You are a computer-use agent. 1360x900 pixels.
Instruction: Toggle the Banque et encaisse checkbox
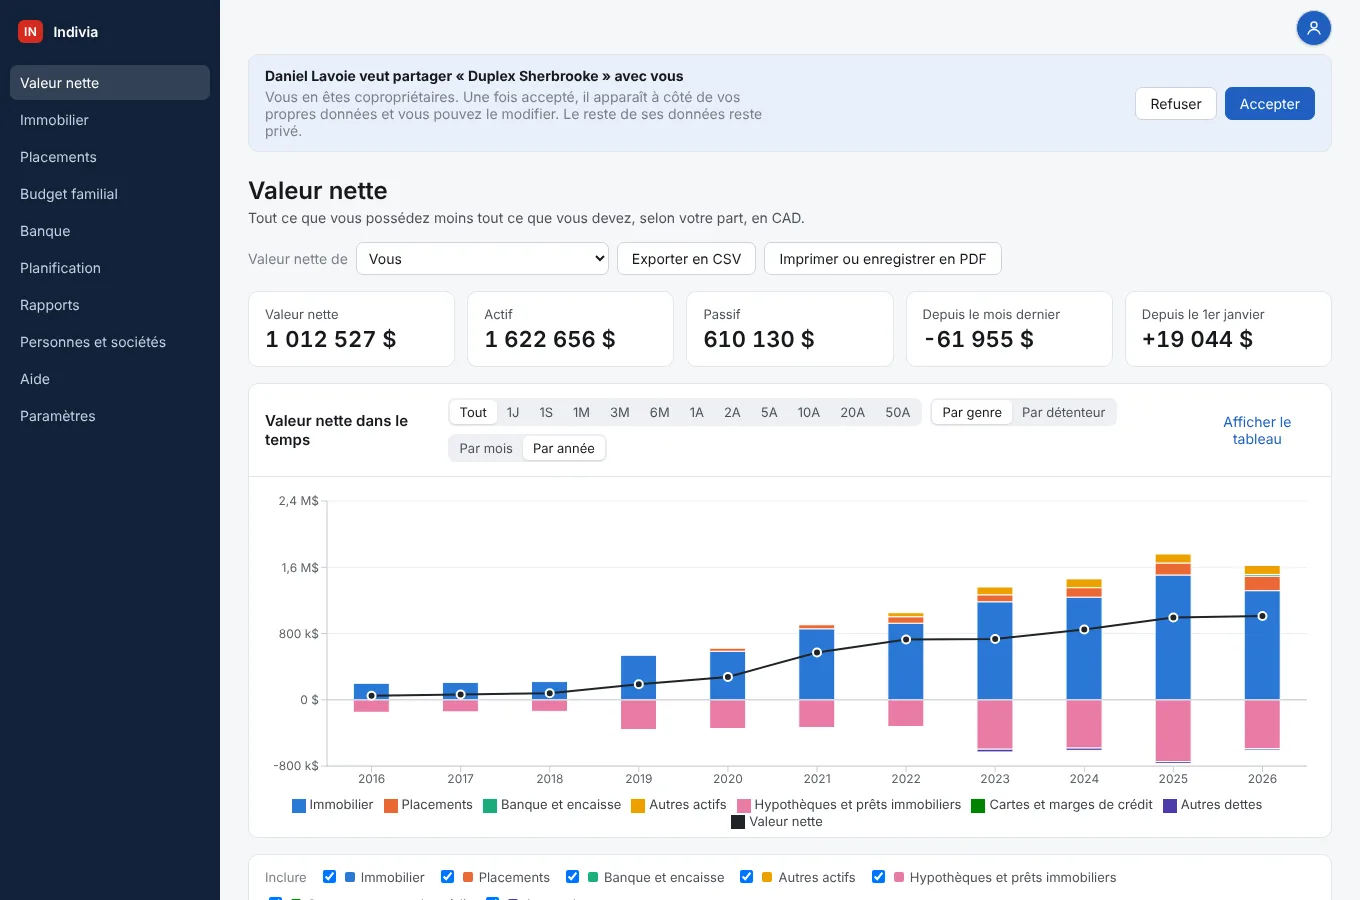pyautogui.click(x=572, y=877)
